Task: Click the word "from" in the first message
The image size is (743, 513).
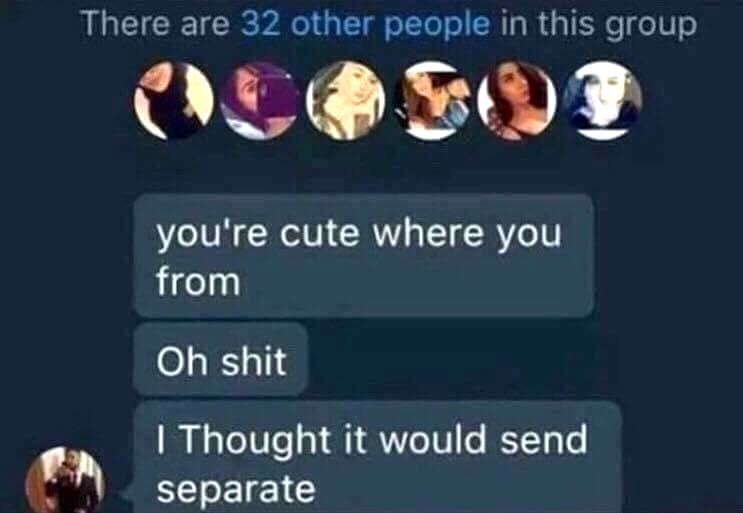Action: click(199, 281)
